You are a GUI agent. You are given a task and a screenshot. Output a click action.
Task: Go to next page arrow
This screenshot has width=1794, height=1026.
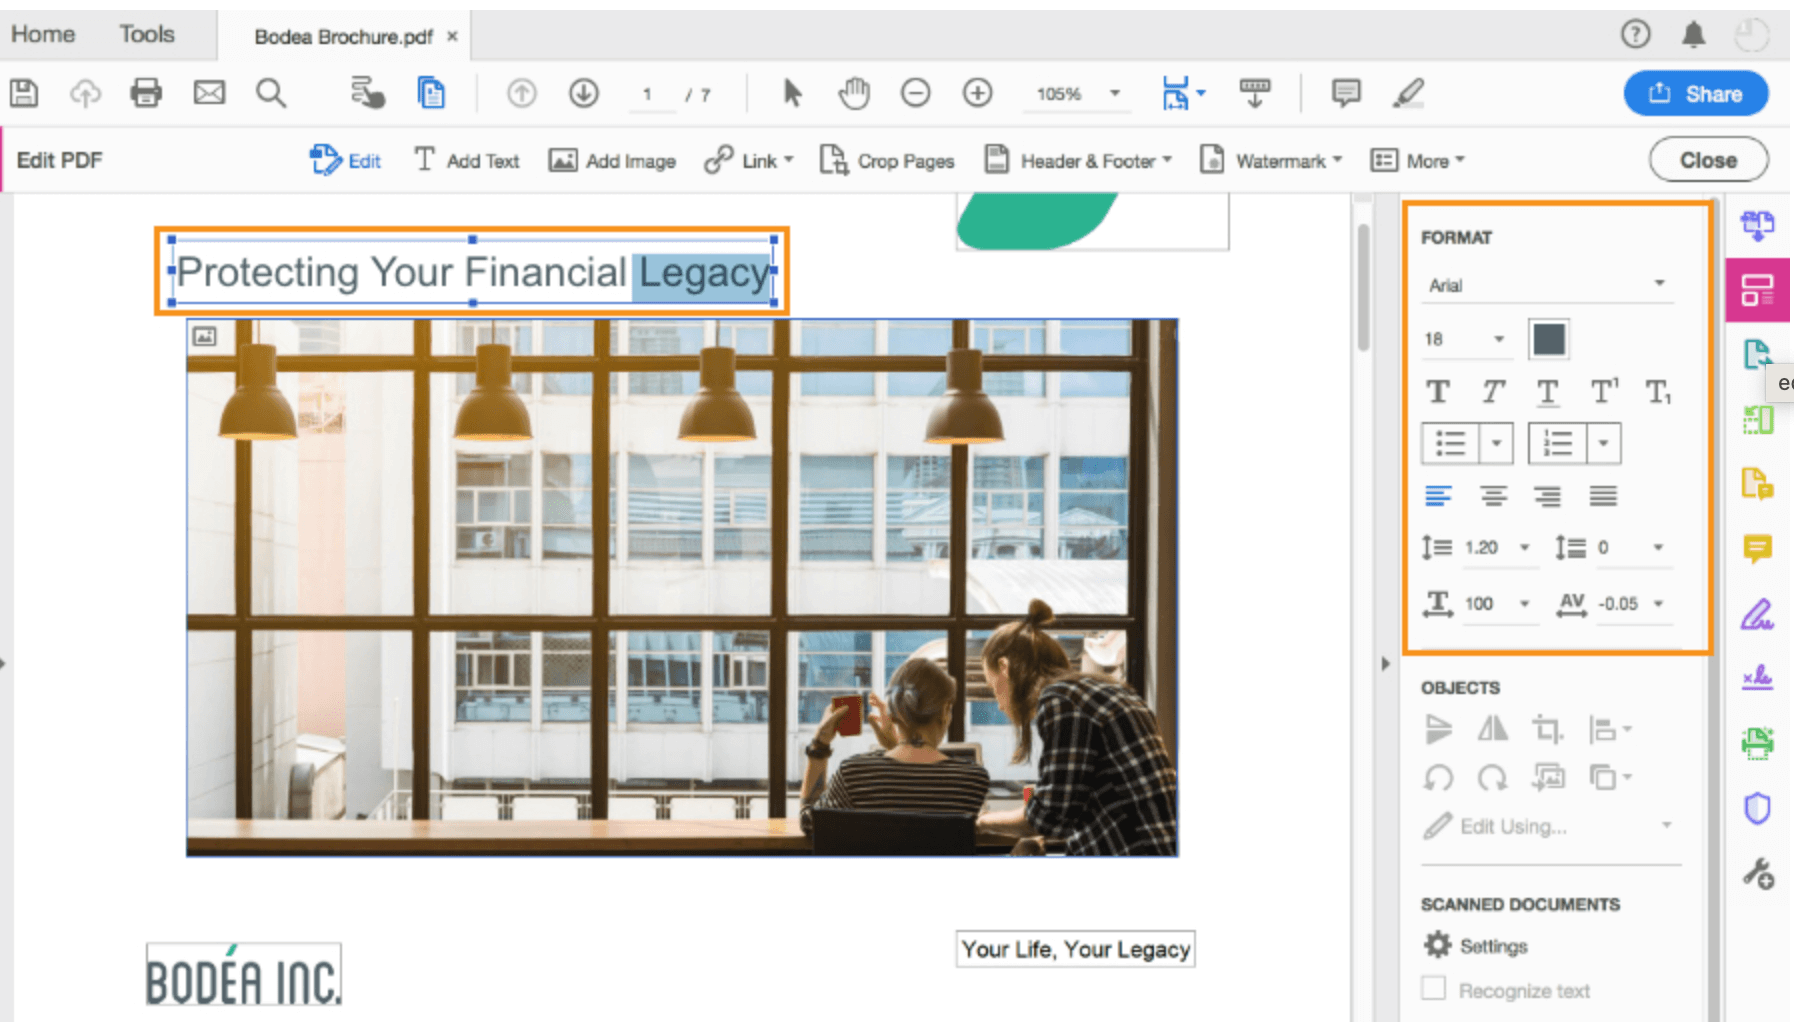click(584, 94)
